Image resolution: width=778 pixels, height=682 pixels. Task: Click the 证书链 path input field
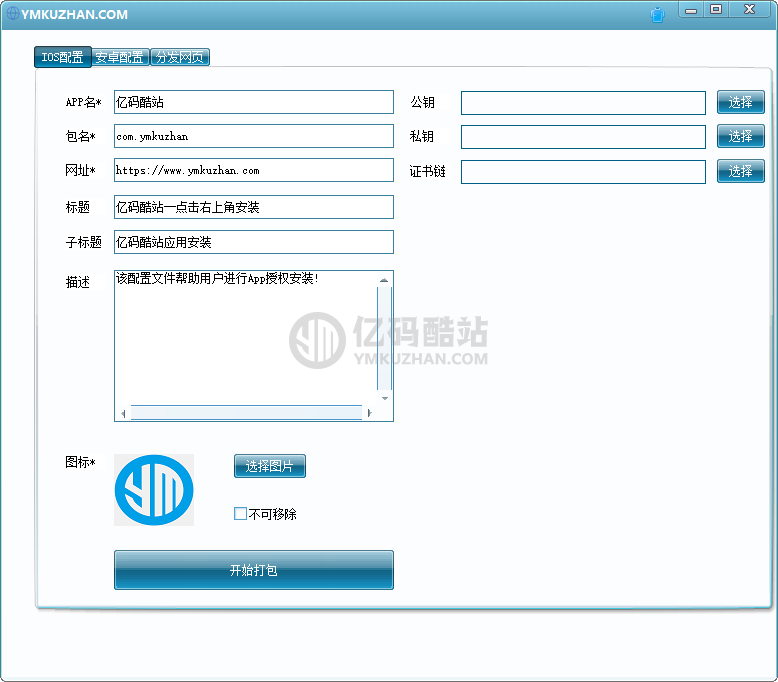[x=583, y=172]
